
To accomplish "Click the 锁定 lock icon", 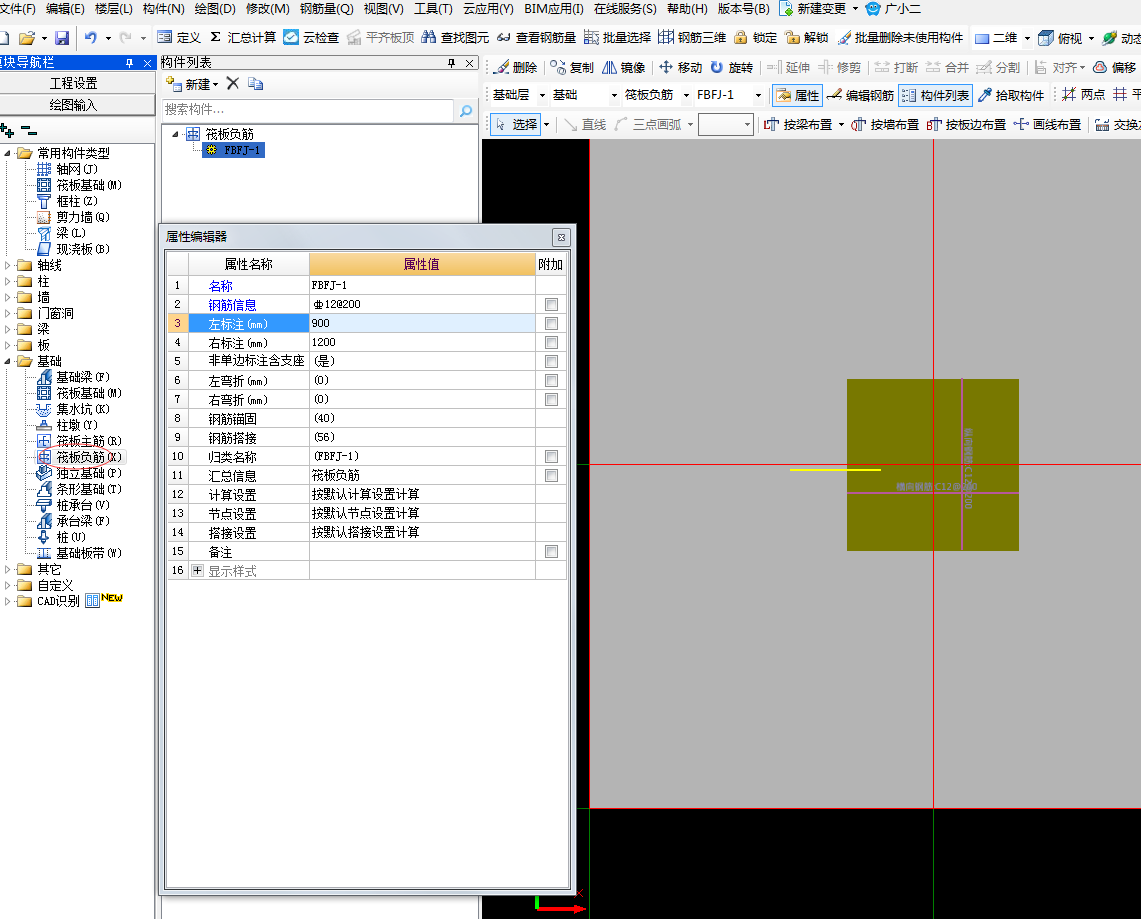I will [741, 38].
